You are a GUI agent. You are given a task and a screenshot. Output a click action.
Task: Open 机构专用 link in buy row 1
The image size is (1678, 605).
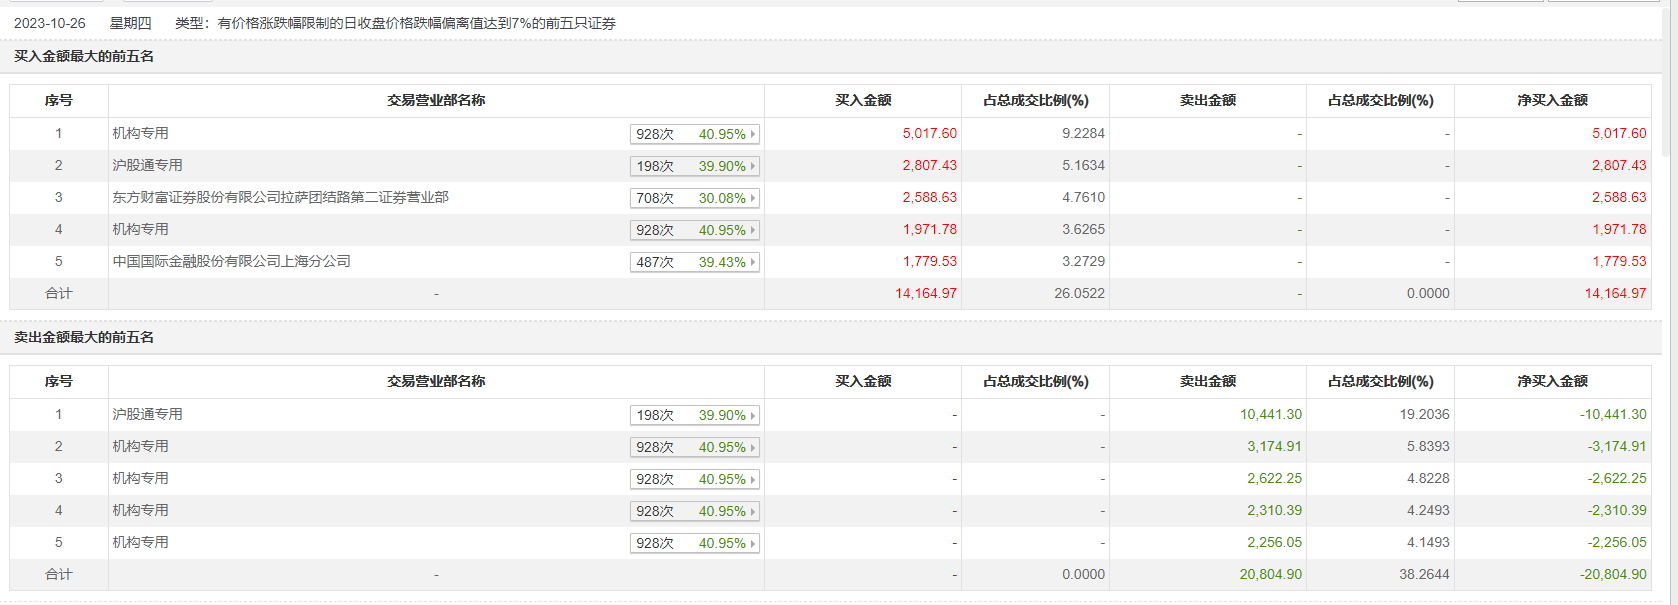click(140, 134)
